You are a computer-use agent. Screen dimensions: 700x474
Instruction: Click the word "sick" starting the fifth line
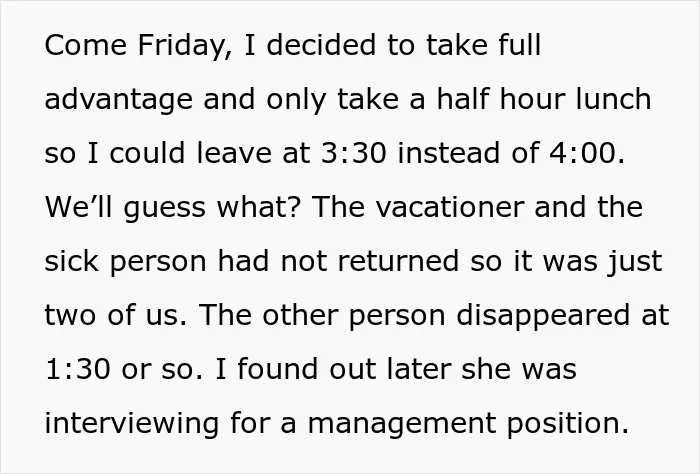[x=71, y=261]
